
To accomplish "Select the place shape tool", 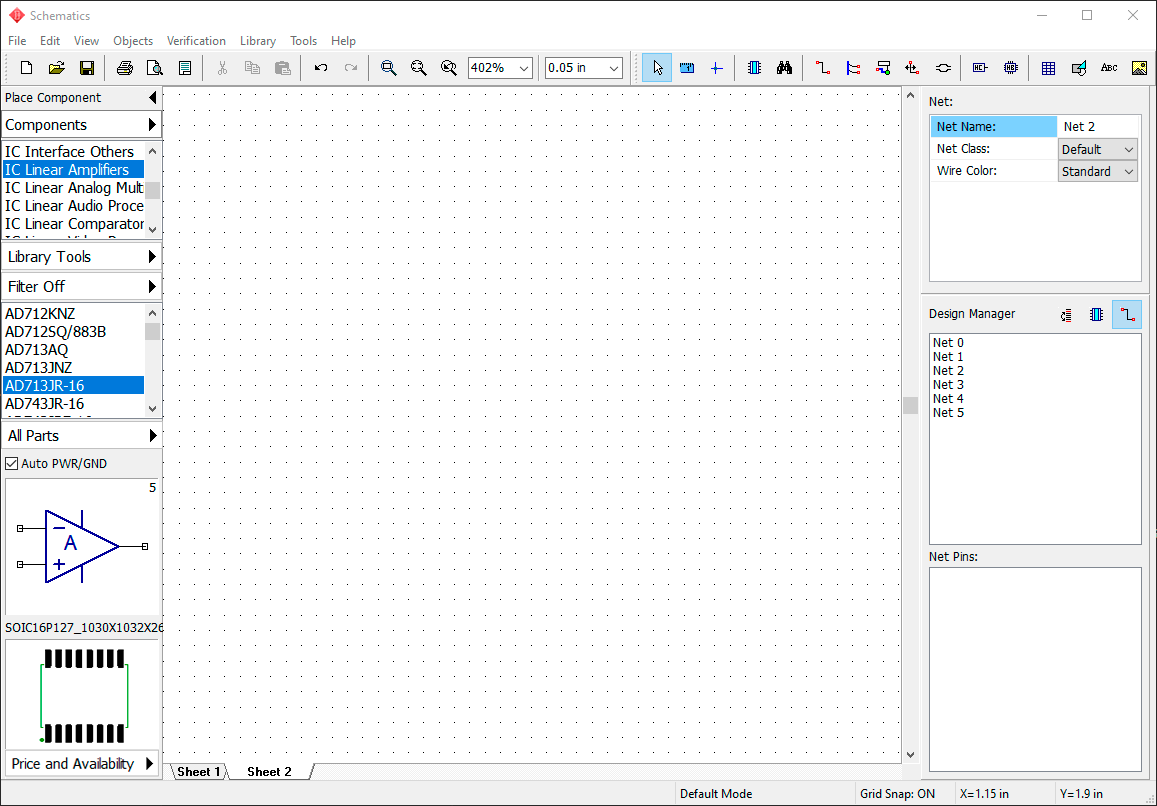I will [1078, 68].
